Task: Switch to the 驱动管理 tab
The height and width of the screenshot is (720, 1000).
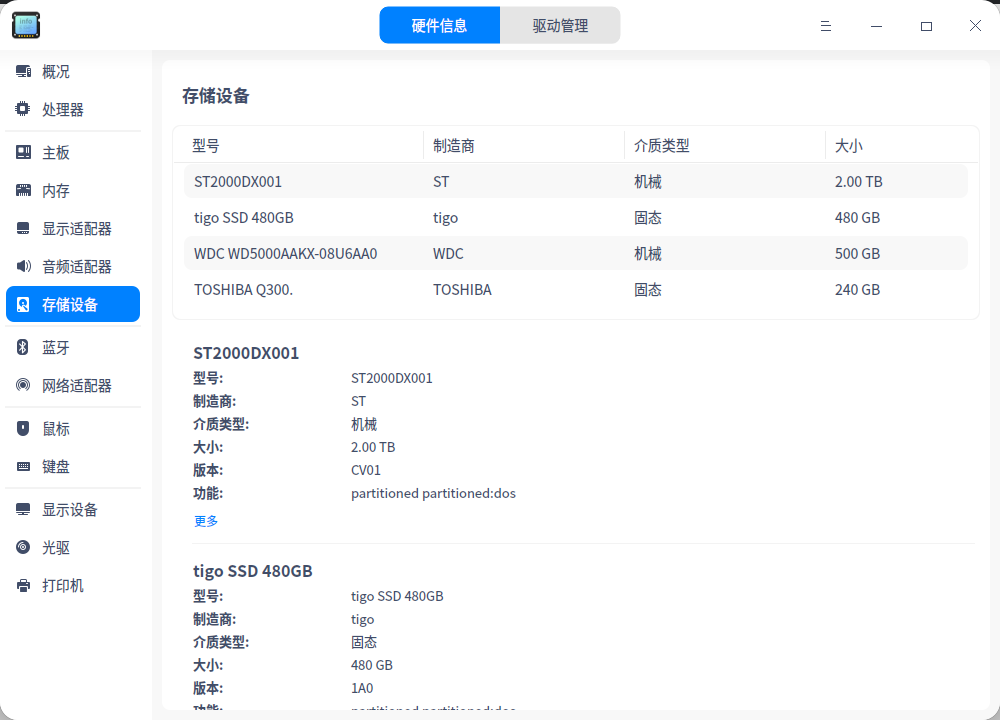Action: 560,26
